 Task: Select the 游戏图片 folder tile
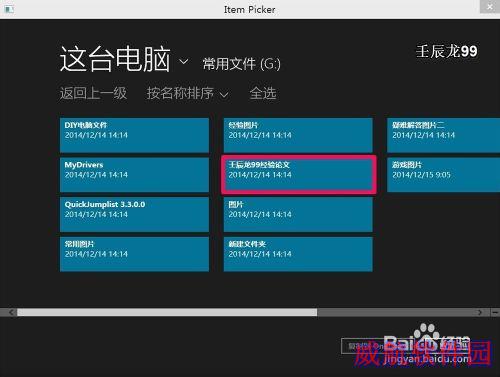444,175
